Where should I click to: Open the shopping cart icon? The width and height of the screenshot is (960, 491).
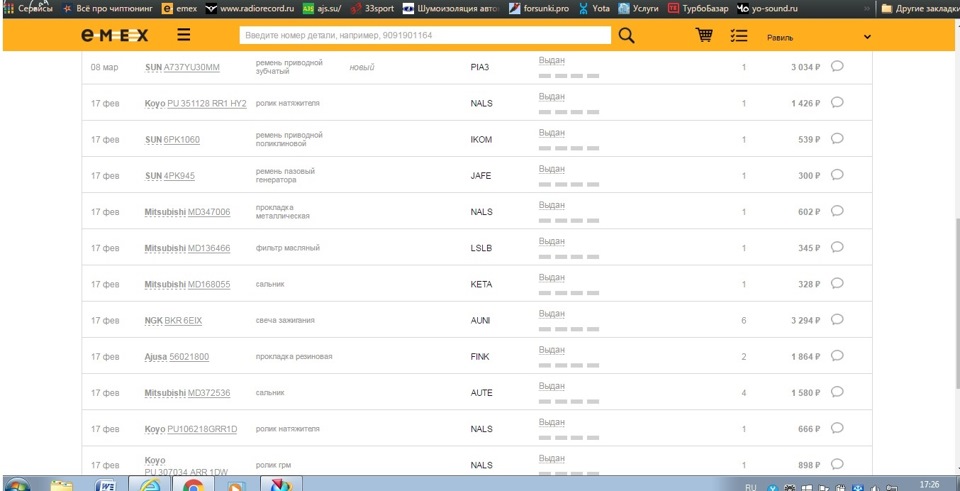pos(704,35)
